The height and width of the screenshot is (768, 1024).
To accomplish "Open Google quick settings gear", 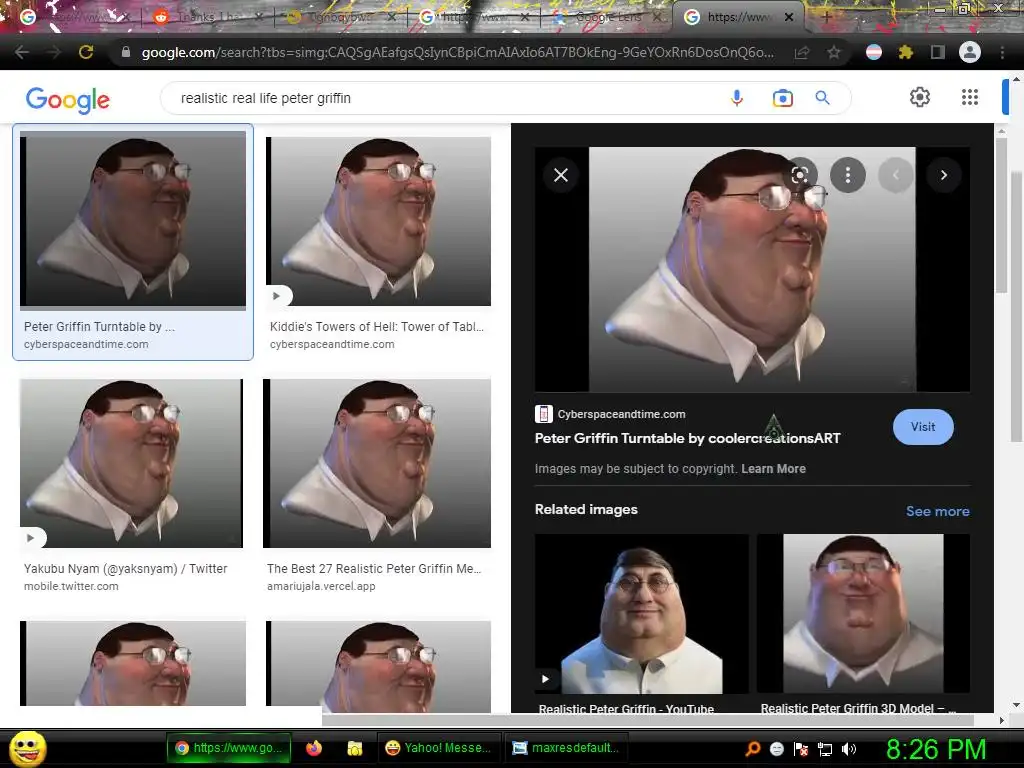I will pyautogui.click(x=920, y=97).
